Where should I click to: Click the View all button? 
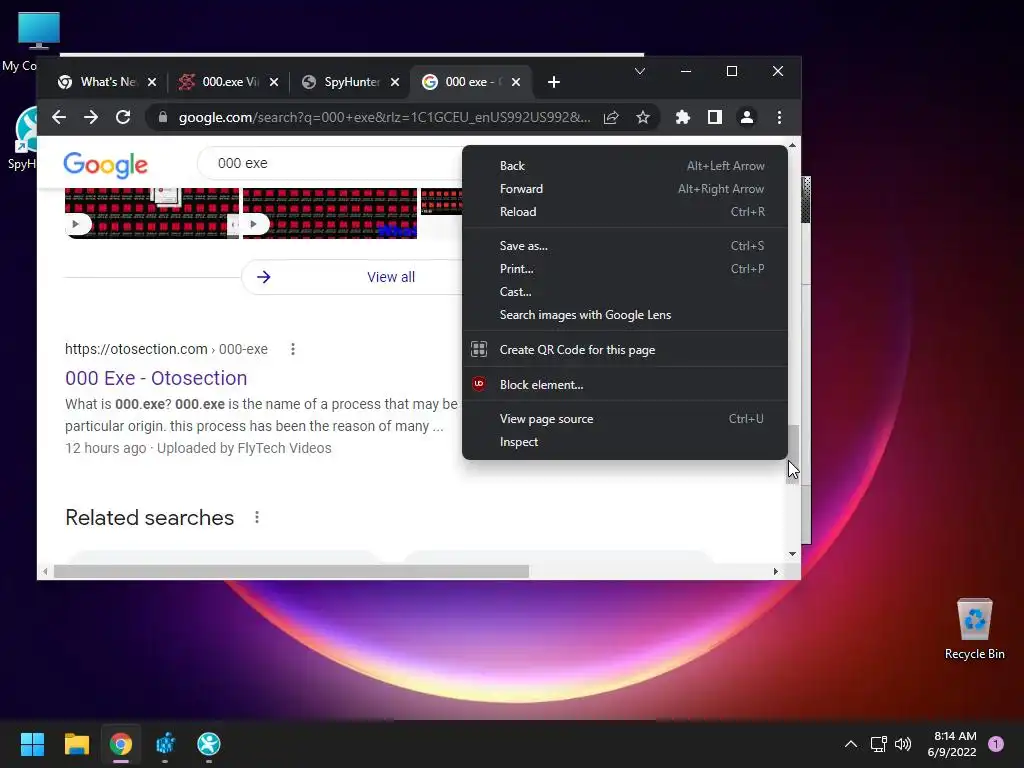click(x=353, y=277)
